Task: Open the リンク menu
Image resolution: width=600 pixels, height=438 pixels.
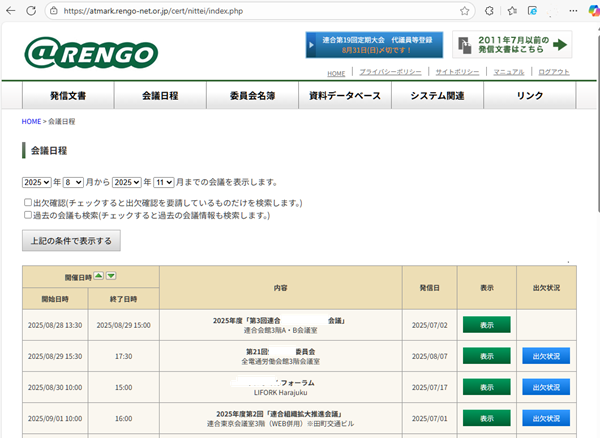Action: click(530, 96)
